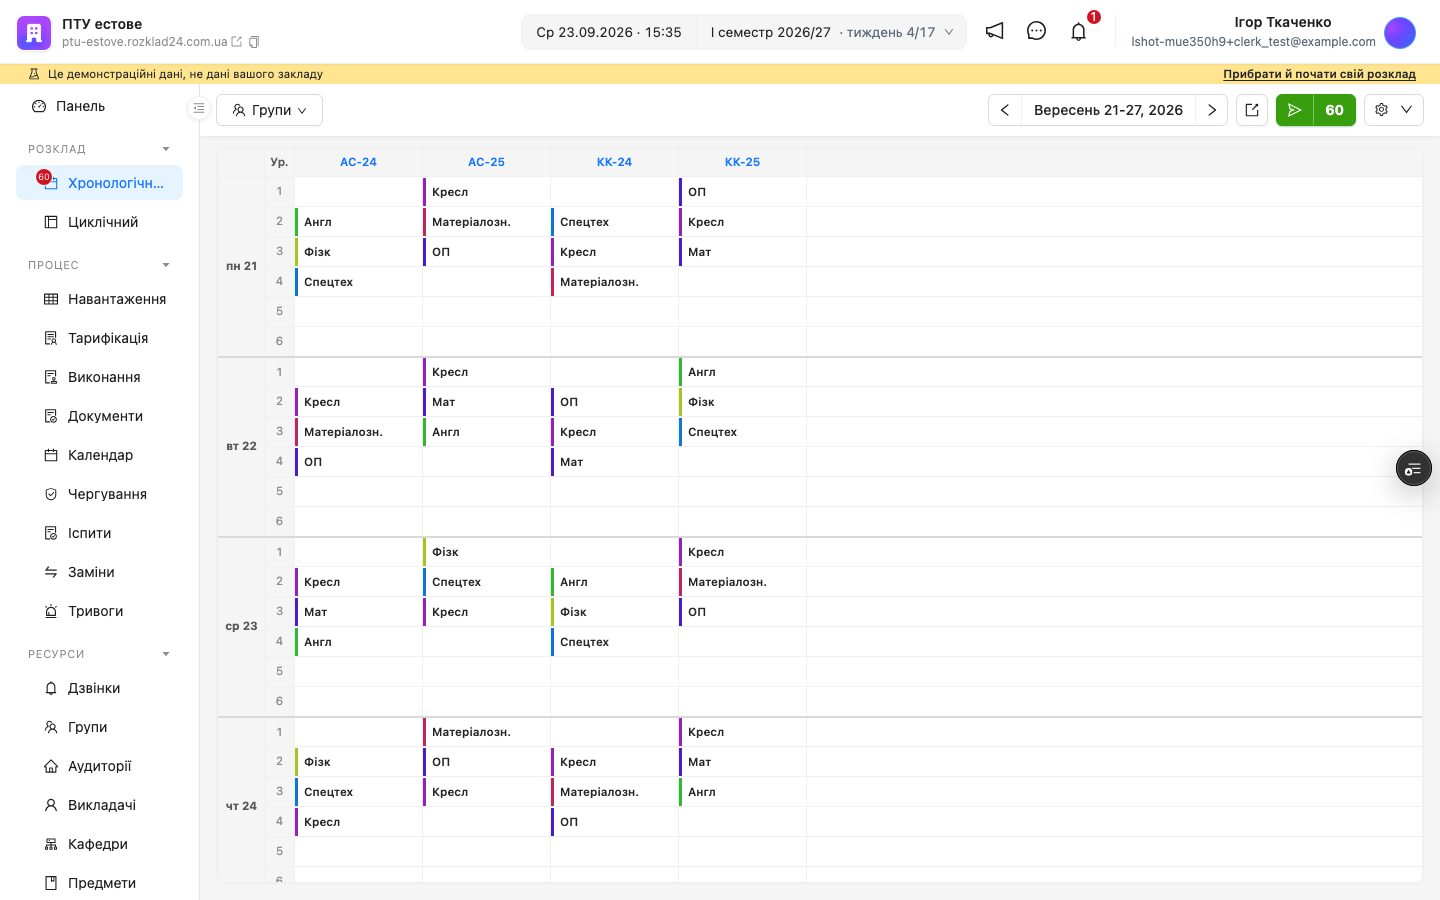Open Навантаження page

(100, 299)
